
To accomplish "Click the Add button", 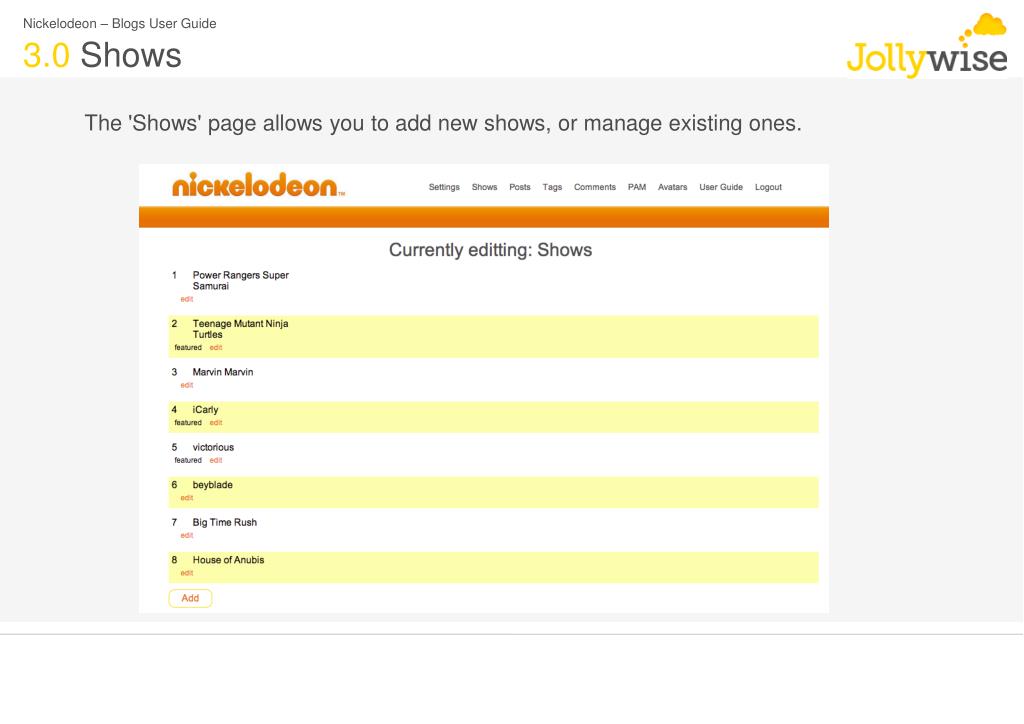I will pos(190,598).
